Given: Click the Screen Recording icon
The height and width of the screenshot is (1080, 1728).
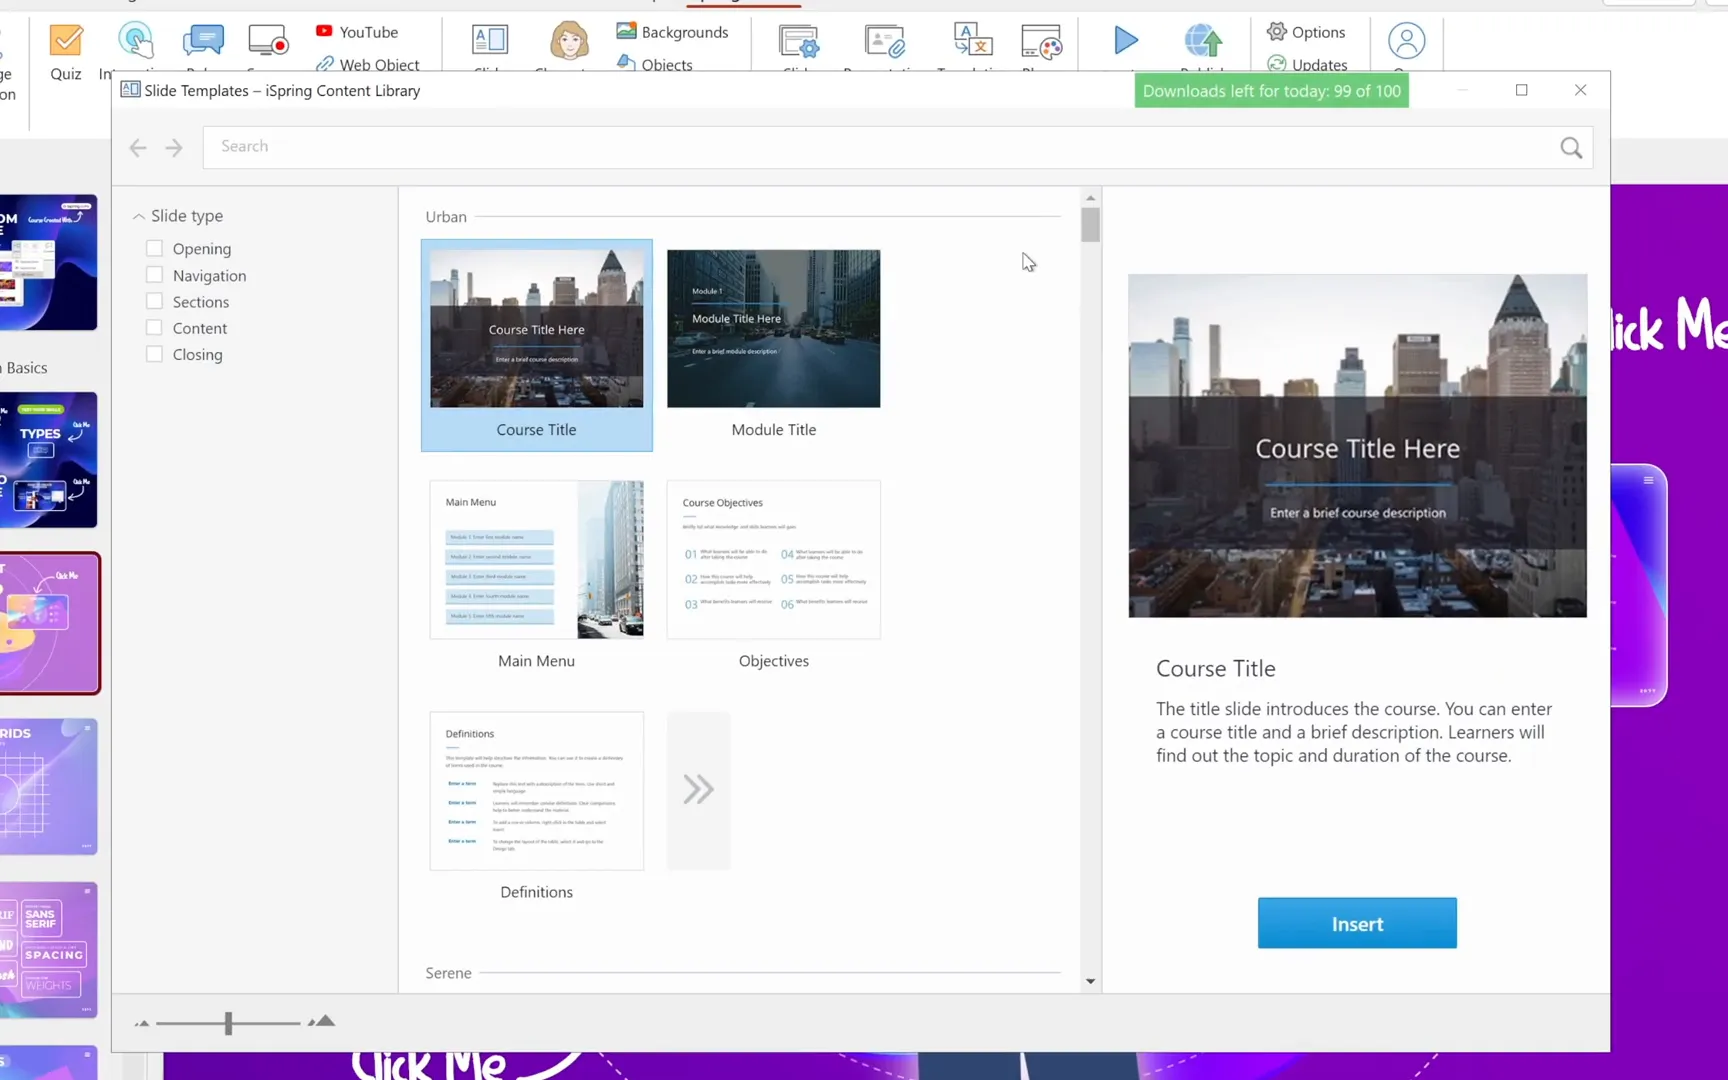Looking at the screenshot, I should point(268,41).
